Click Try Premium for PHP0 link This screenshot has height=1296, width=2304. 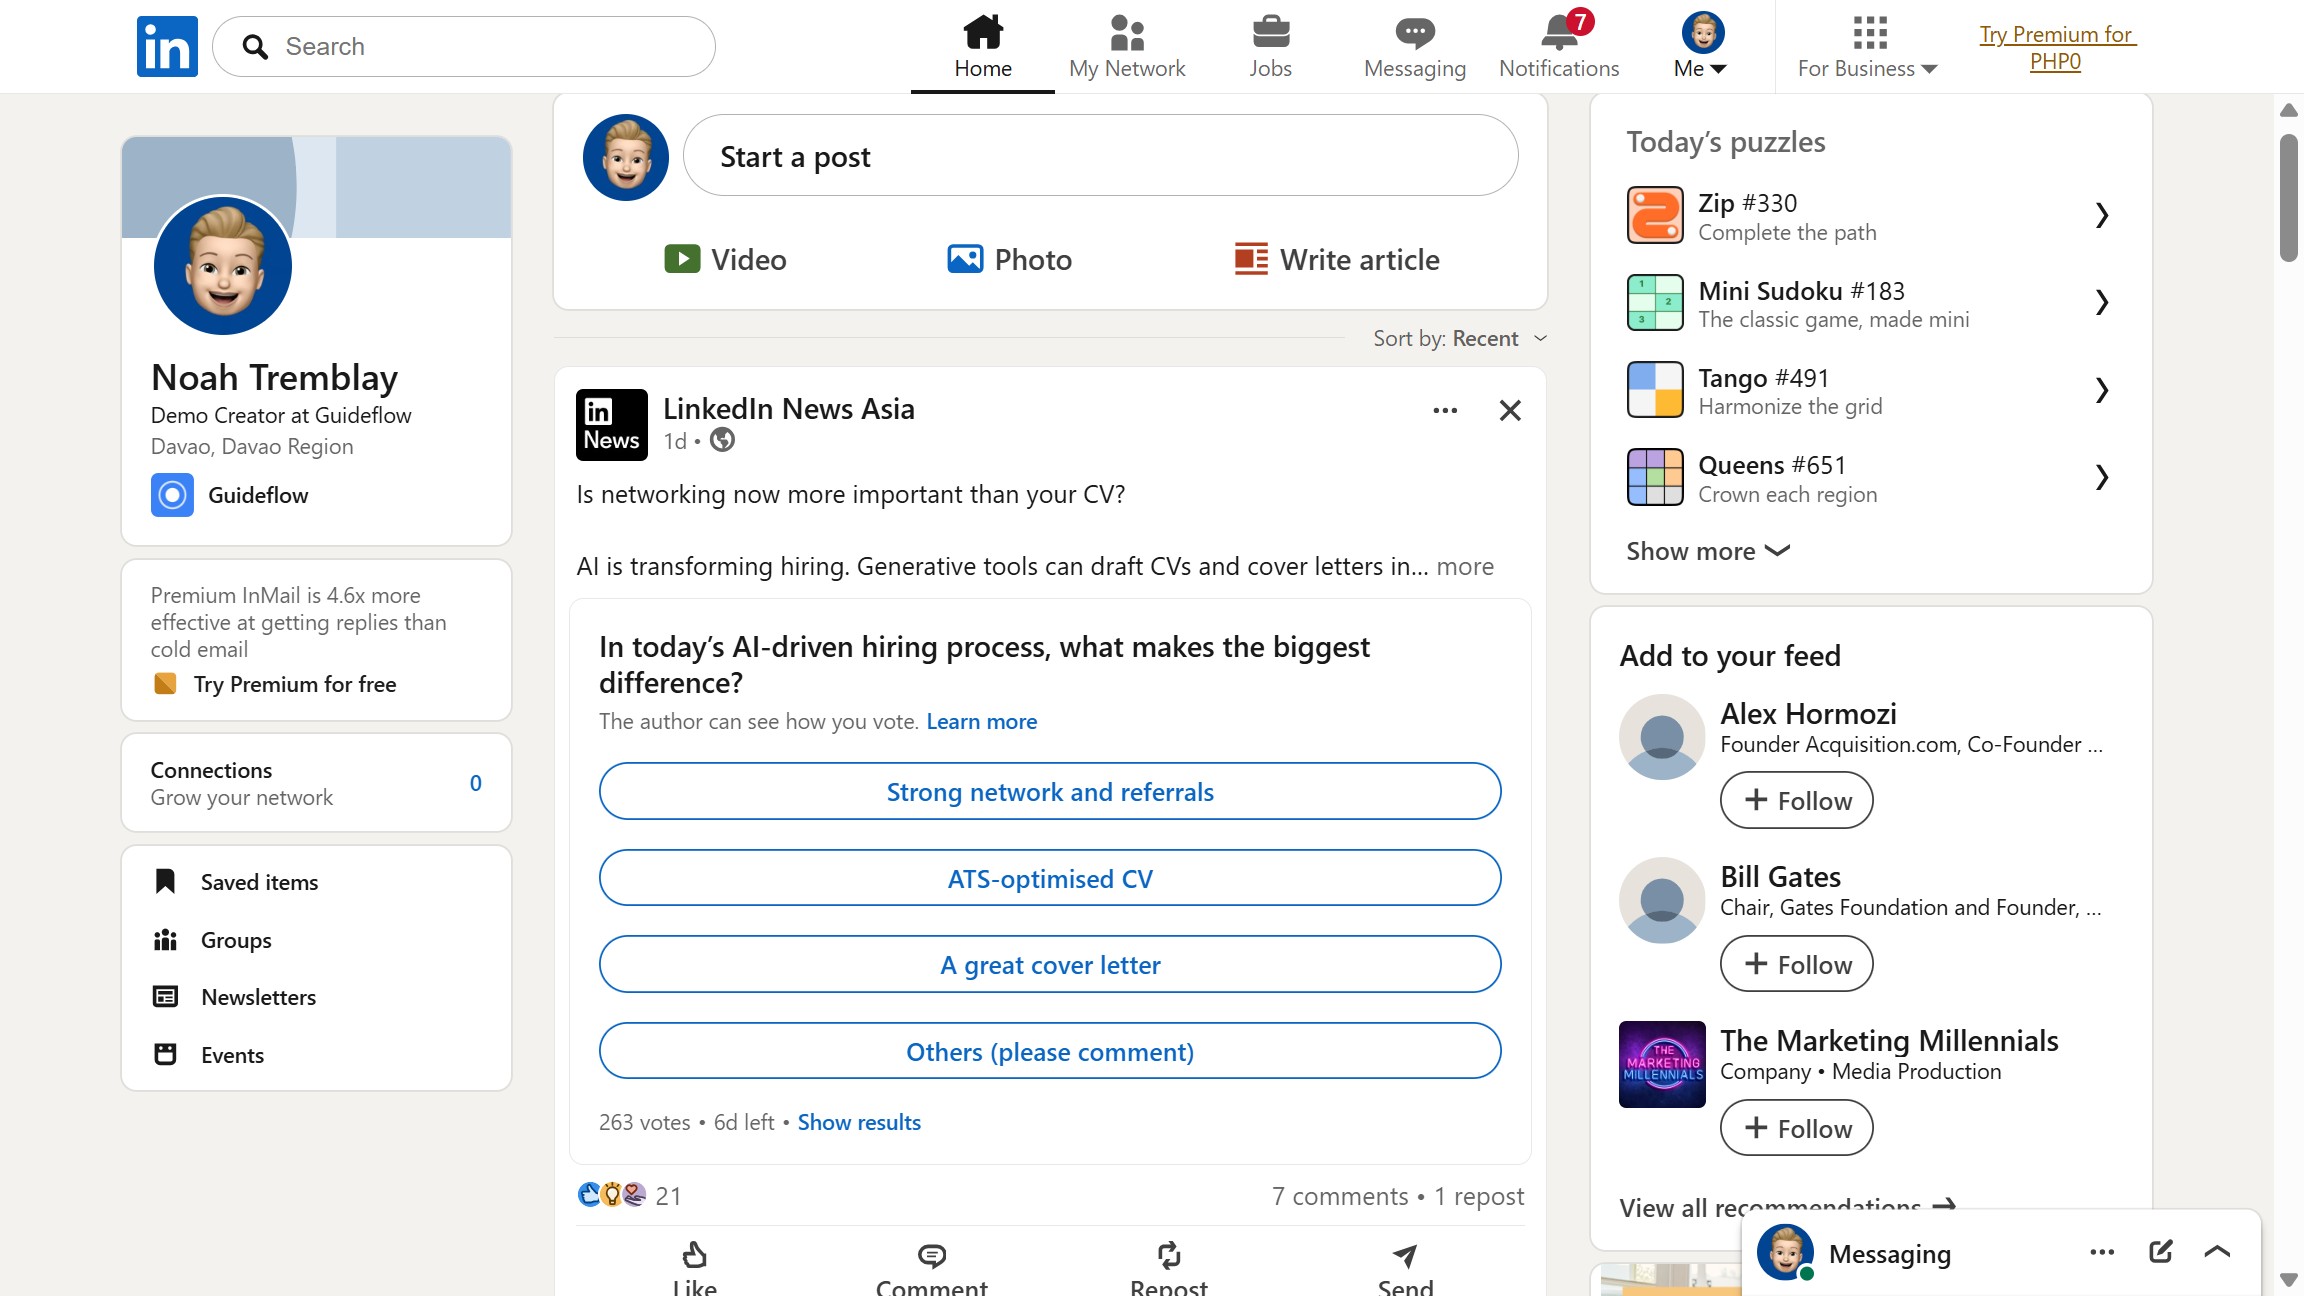(x=2056, y=48)
